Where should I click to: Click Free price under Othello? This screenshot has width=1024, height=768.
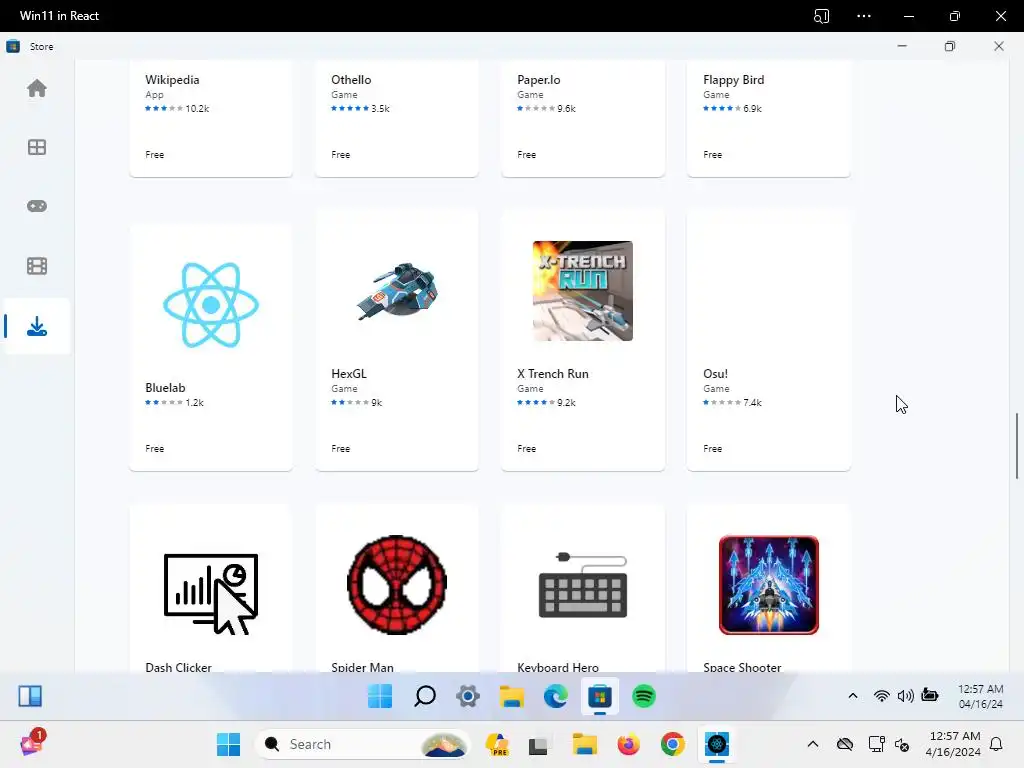point(340,155)
